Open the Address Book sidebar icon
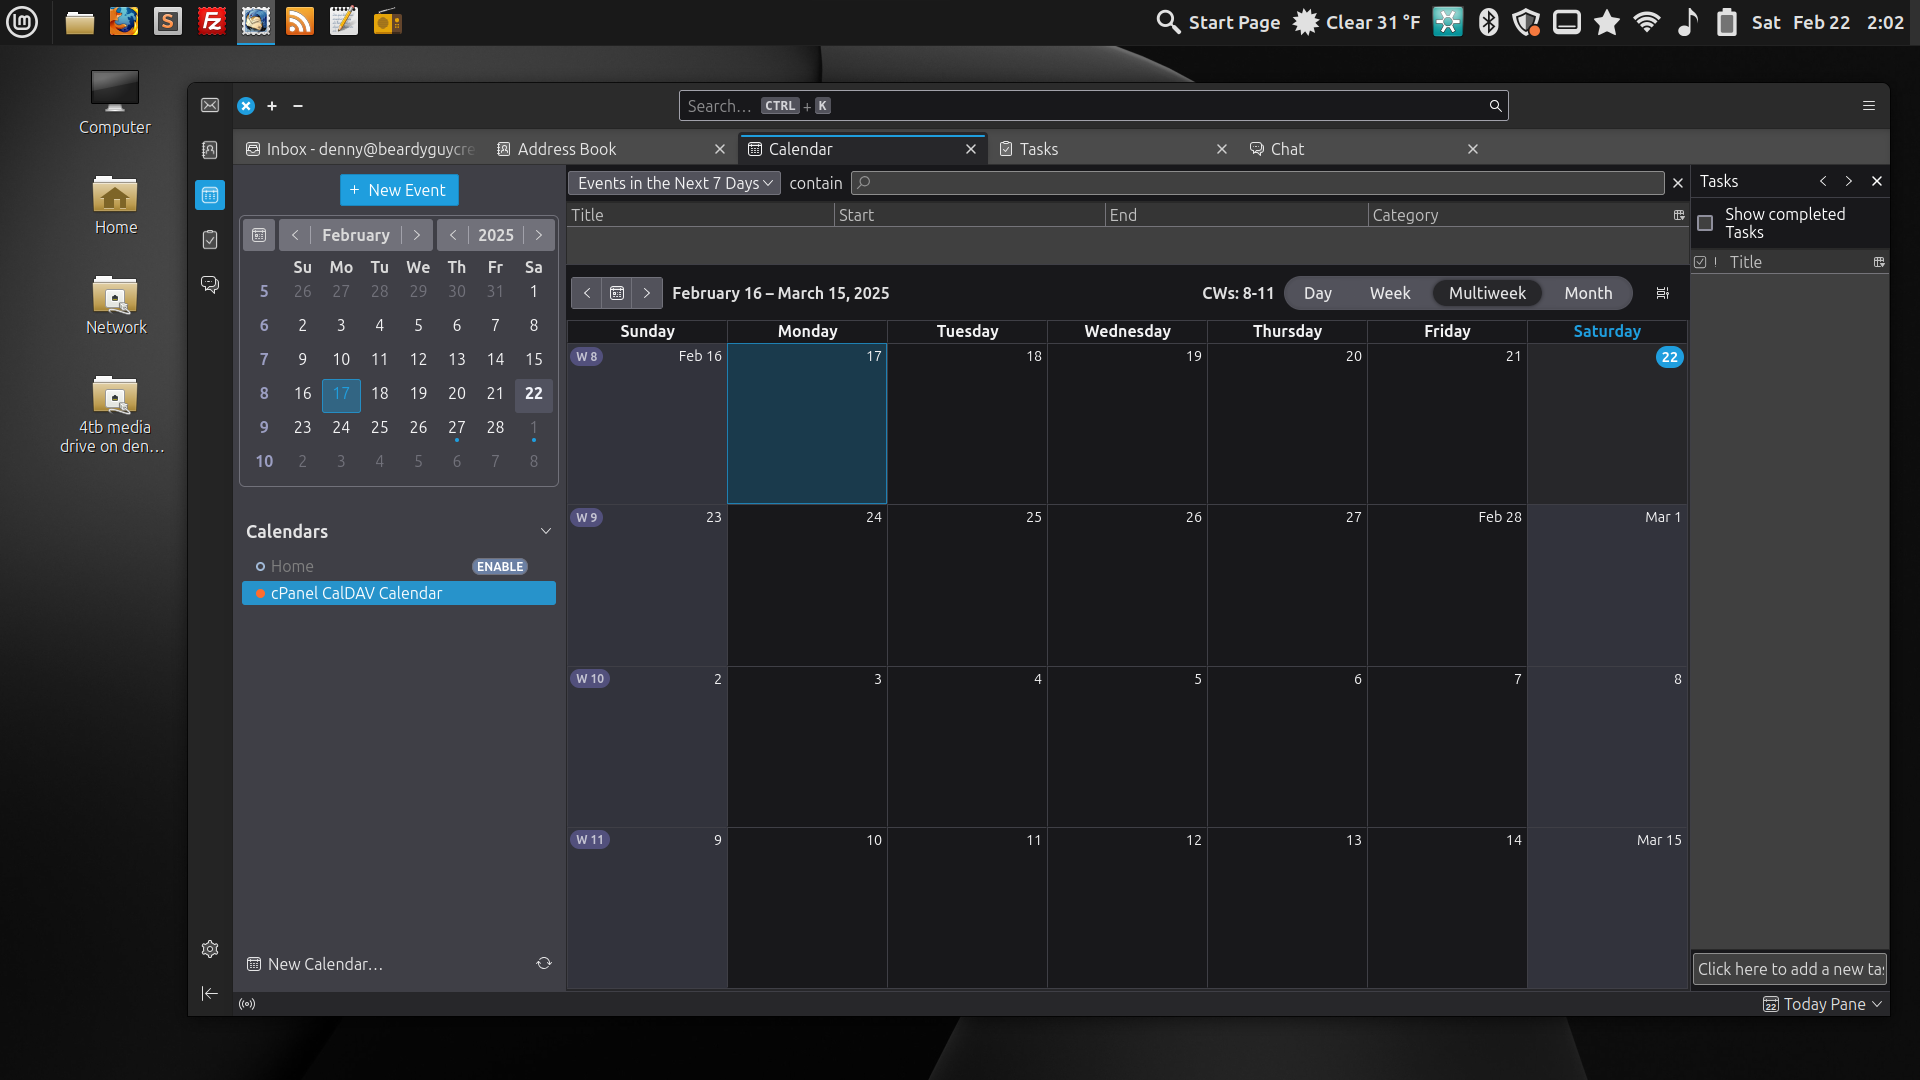Viewport: 1920px width, 1080px height. [209, 150]
